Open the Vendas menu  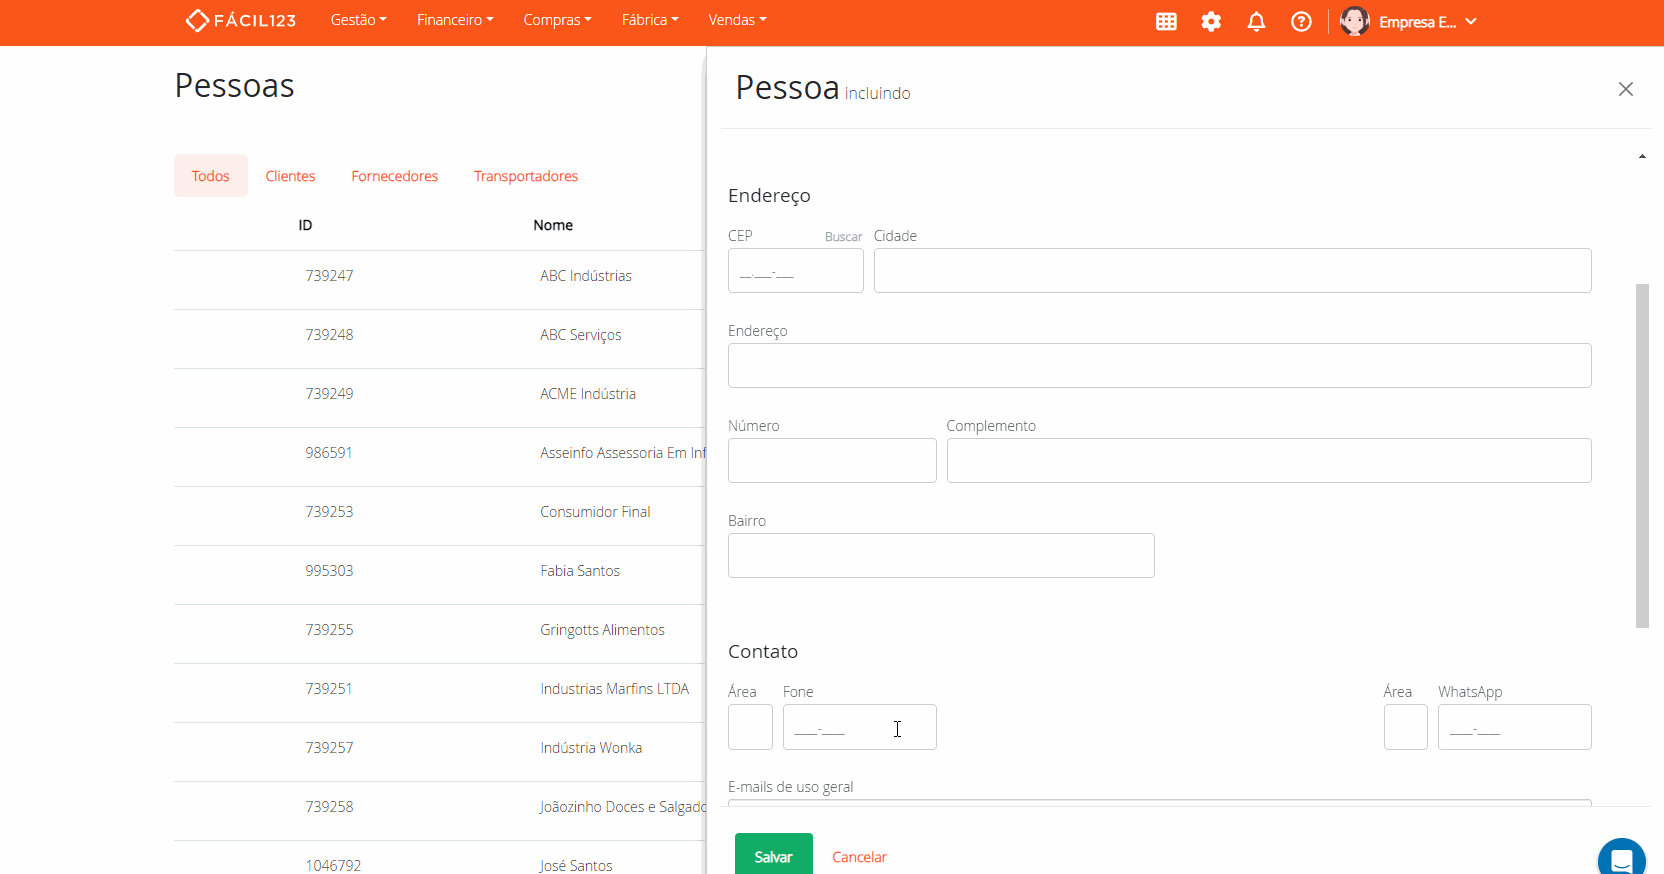point(737,20)
